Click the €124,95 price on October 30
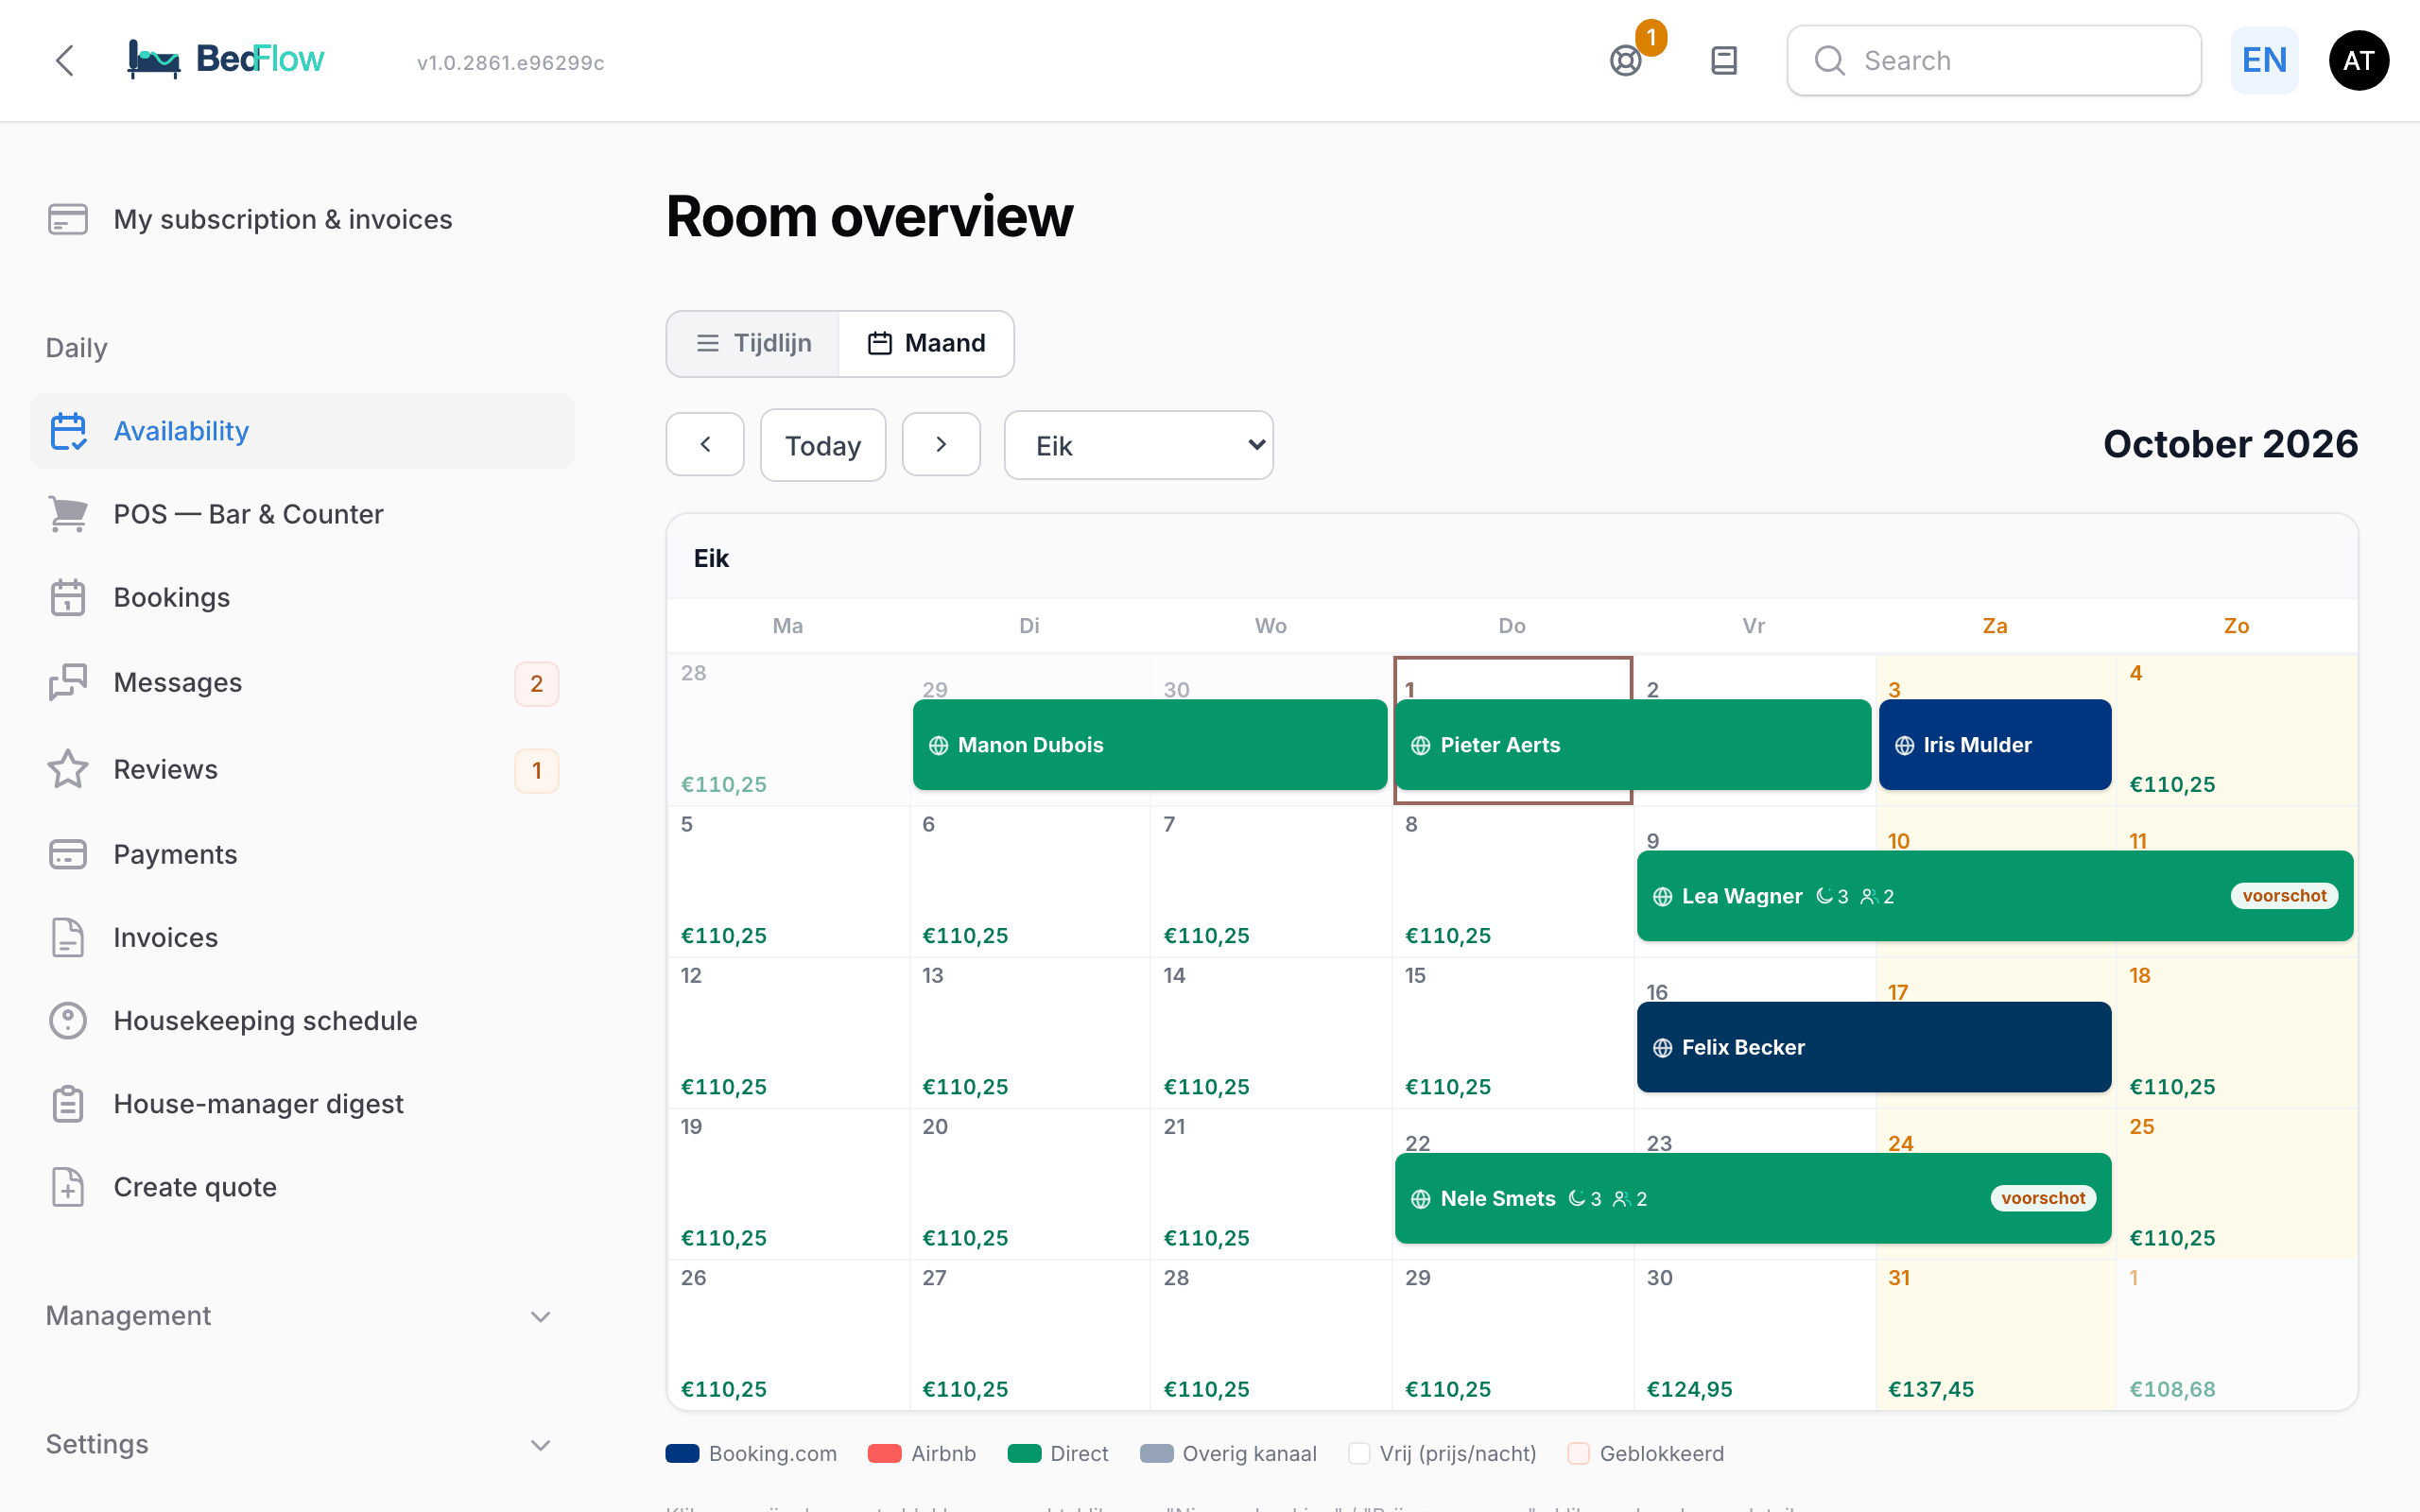2420x1512 pixels. pyautogui.click(x=1689, y=1388)
